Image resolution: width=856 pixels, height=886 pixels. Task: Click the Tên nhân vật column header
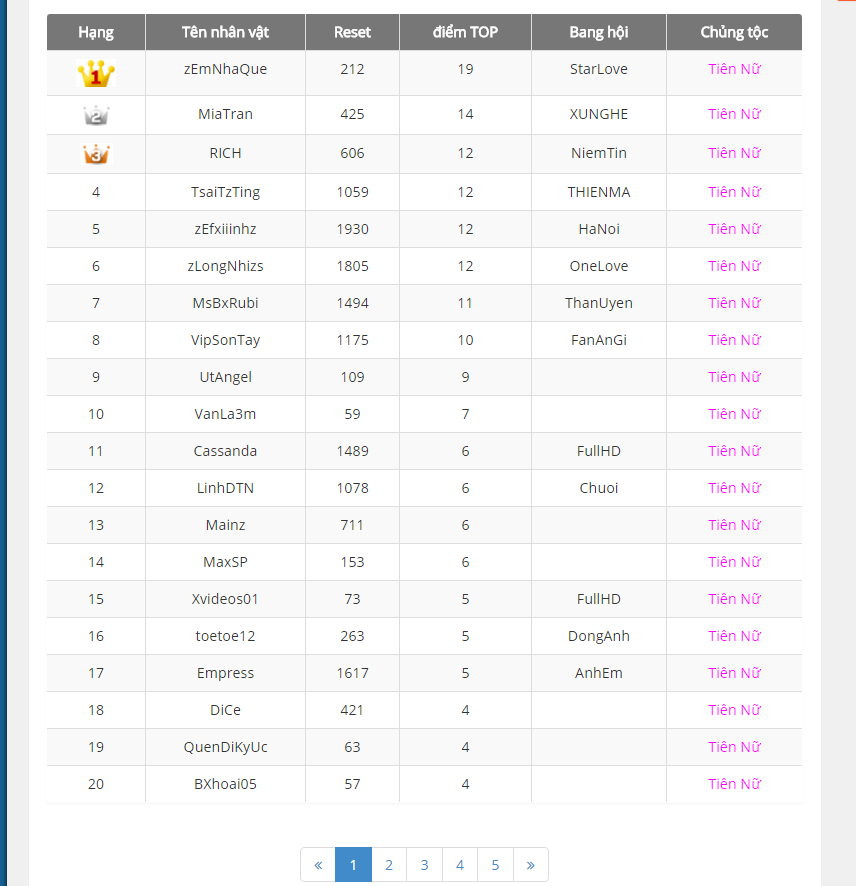[x=225, y=32]
